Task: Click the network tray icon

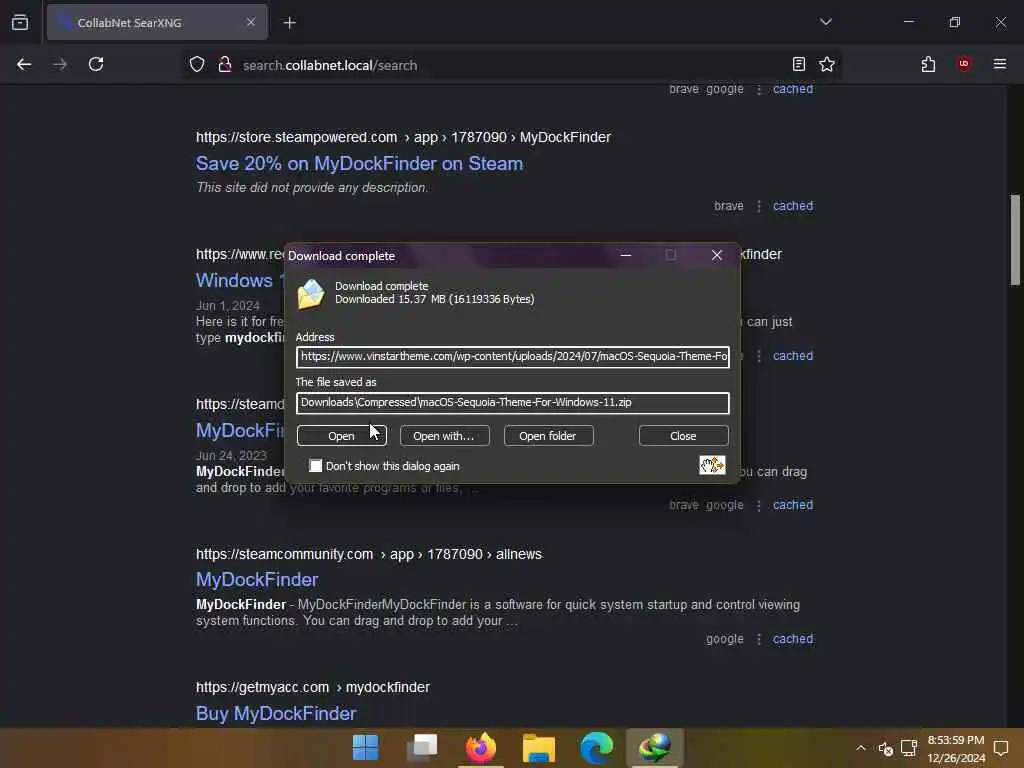Action: click(x=908, y=748)
